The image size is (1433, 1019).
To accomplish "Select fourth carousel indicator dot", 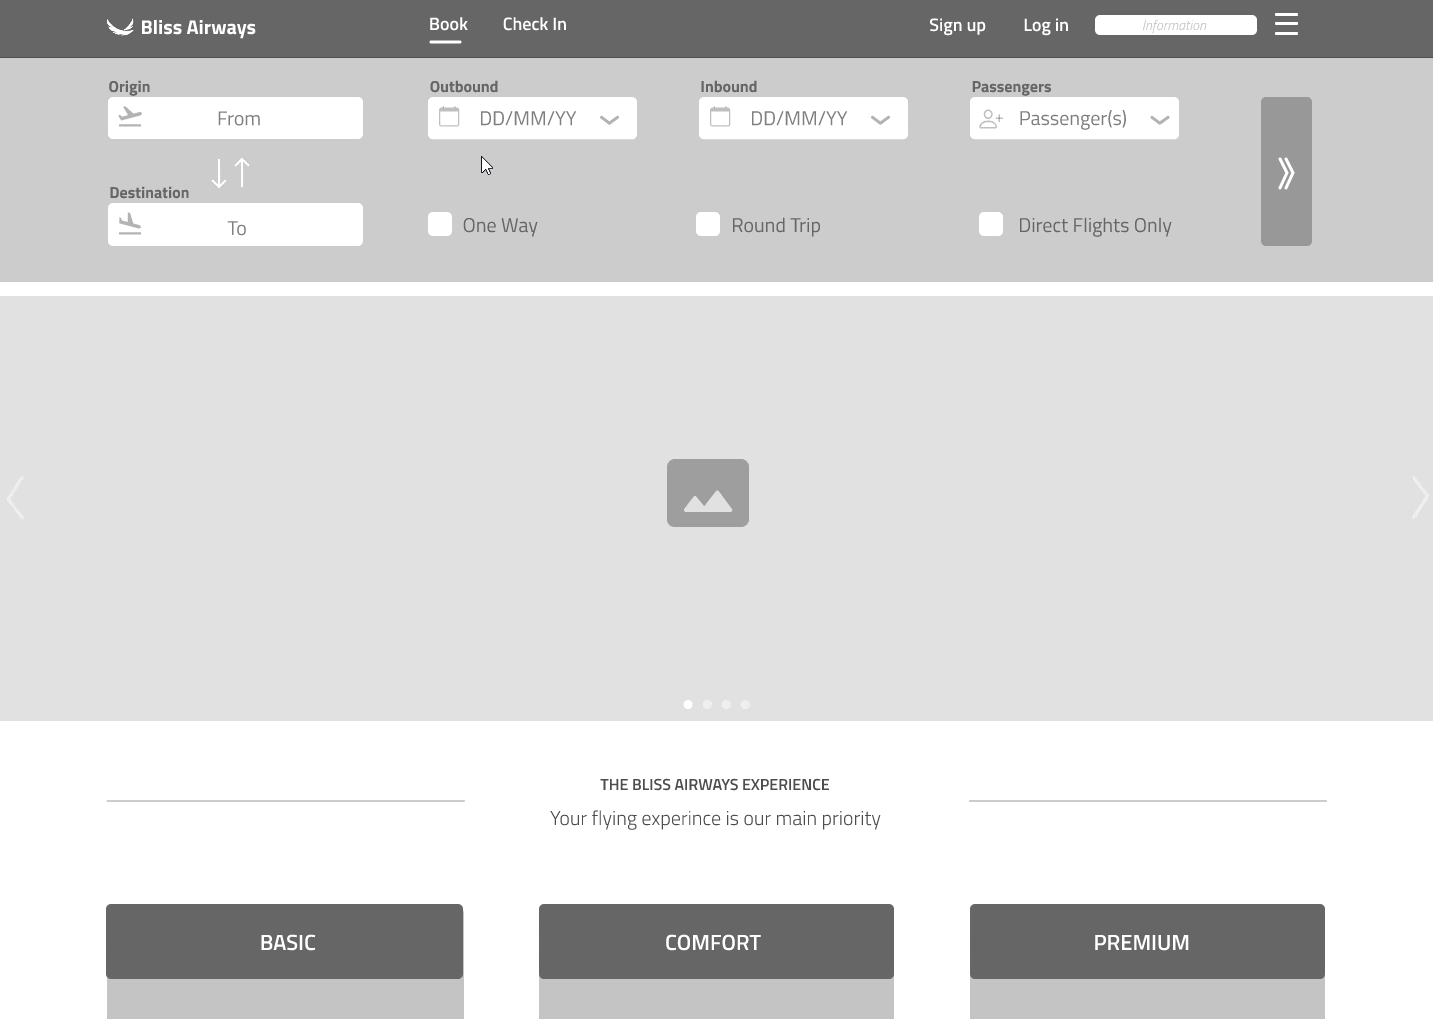I will pos(745,704).
